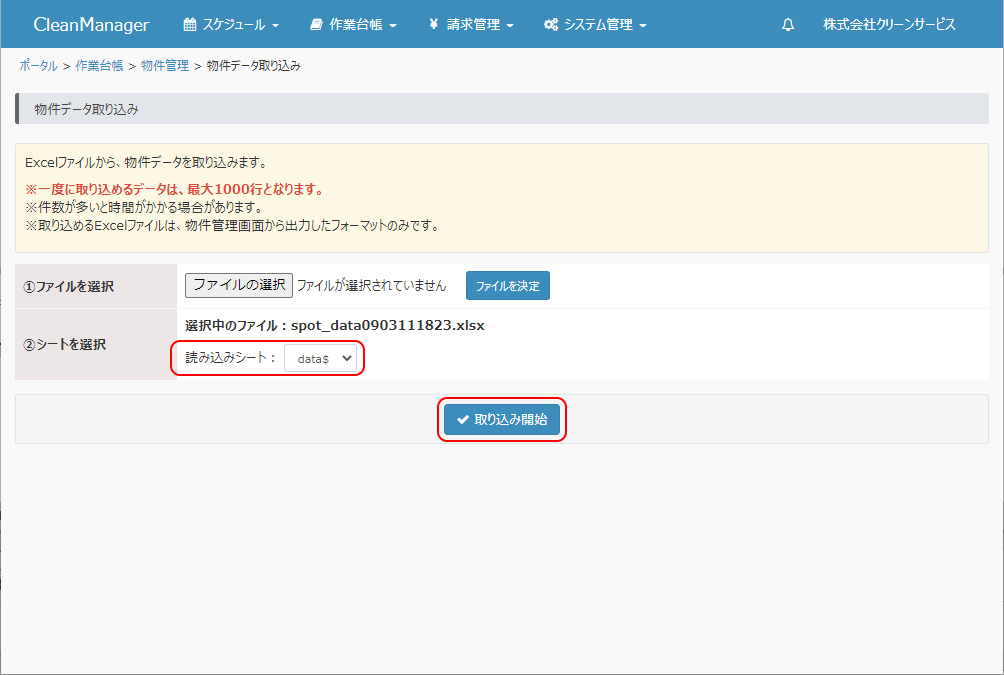Click the book icon beside 作業台帳
This screenshot has height=675, width=1004.
tap(316, 25)
